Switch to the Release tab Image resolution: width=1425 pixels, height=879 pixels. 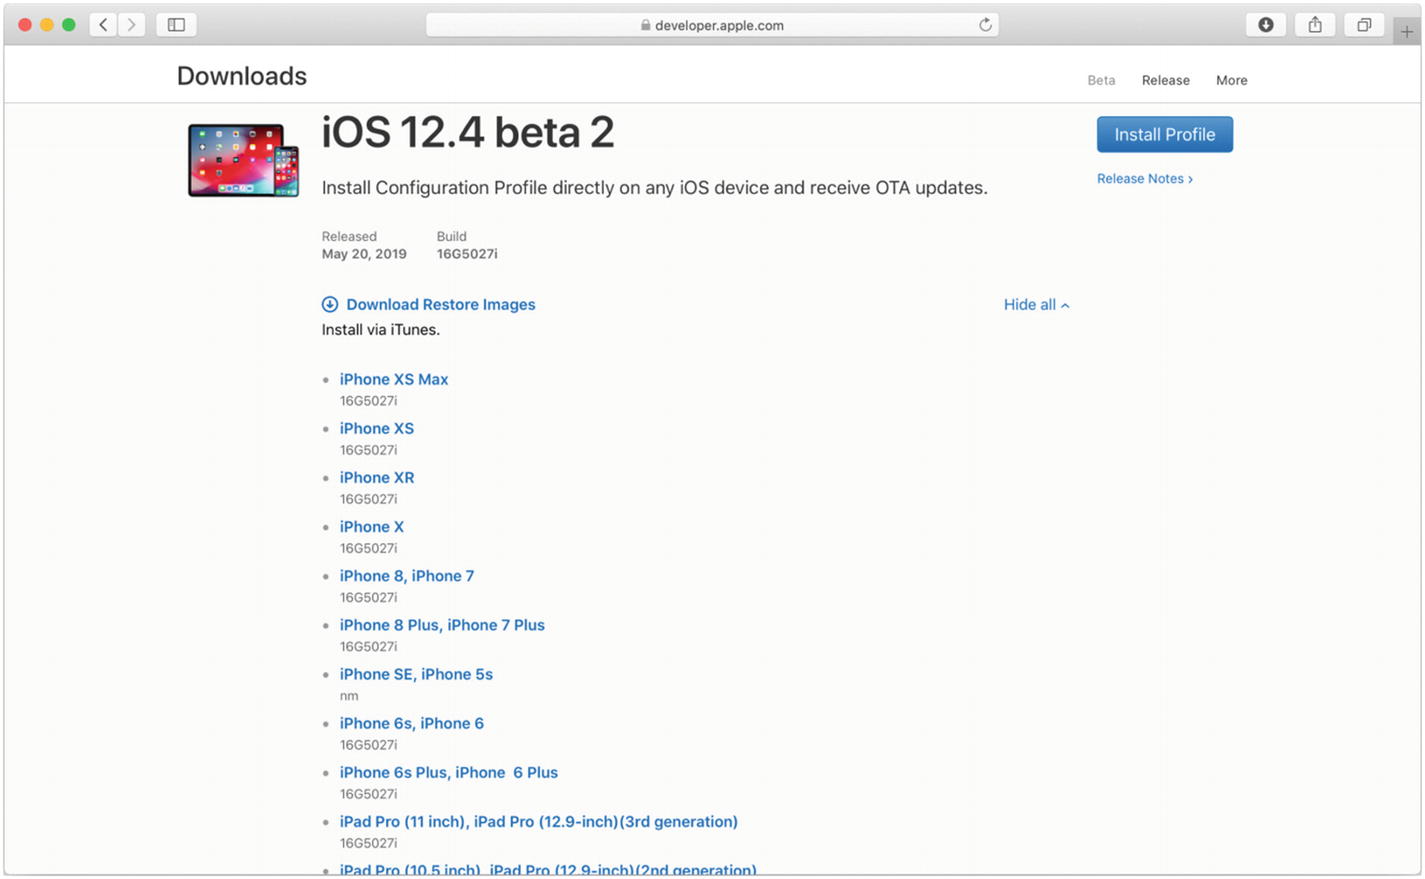point(1166,81)
